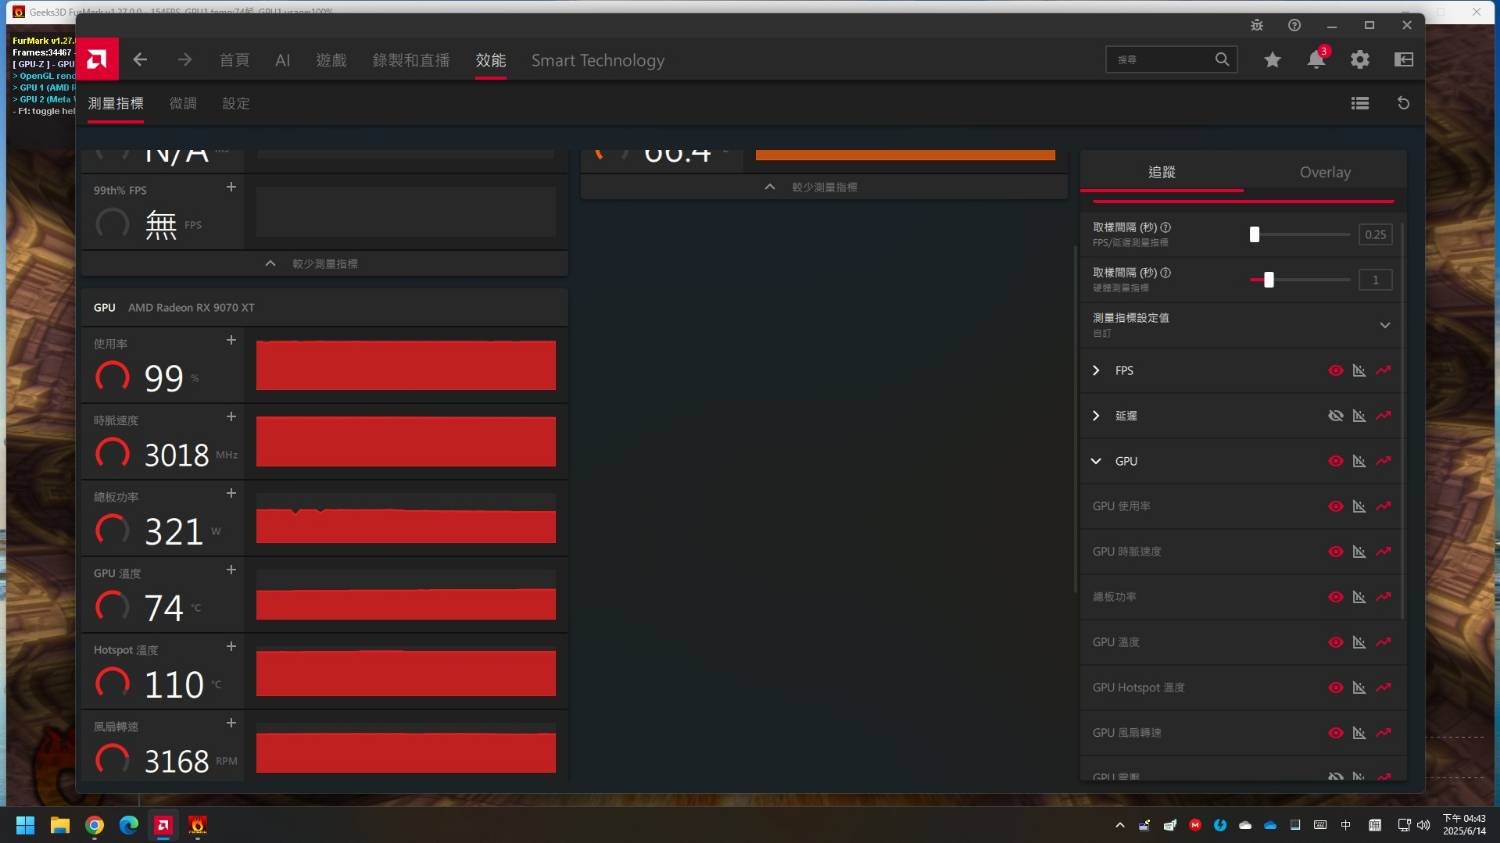
Task: Collapse metrics in the middle column
Action: pyautogui.click(x=824, y=187)
